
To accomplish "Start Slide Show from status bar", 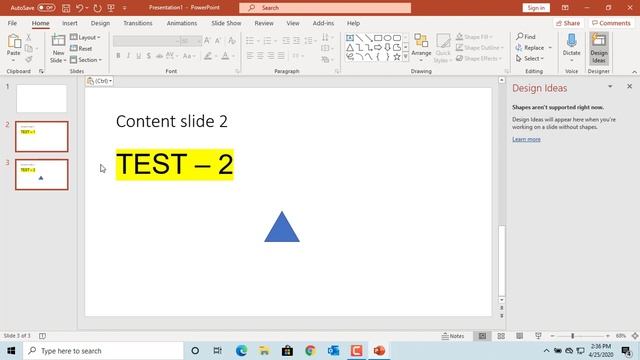I will 538,336.
